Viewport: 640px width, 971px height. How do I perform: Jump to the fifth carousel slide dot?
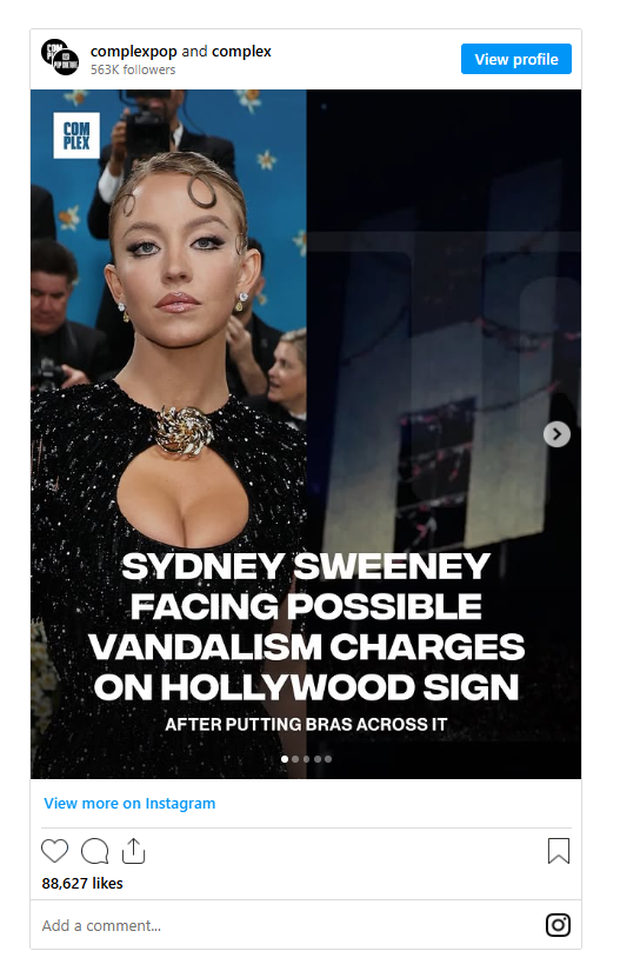[328, 759]
